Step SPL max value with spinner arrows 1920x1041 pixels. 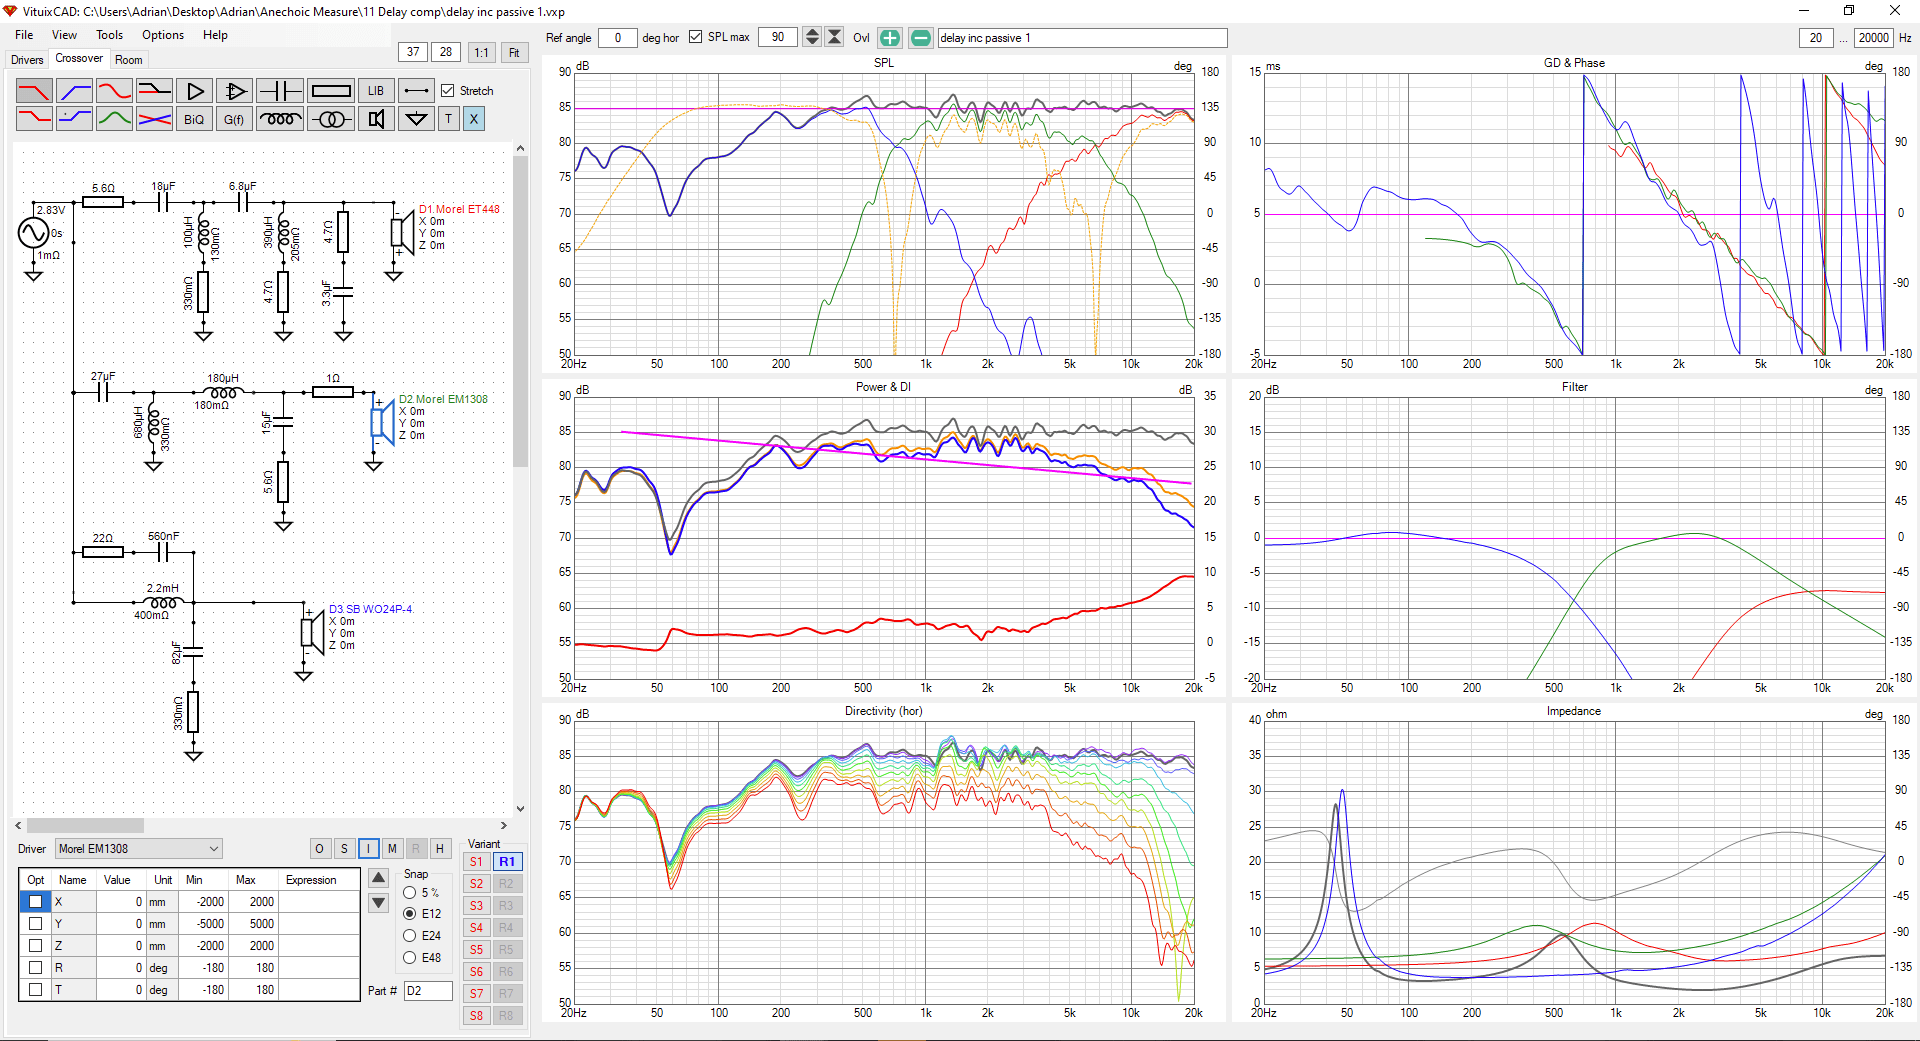pos(812,38)
